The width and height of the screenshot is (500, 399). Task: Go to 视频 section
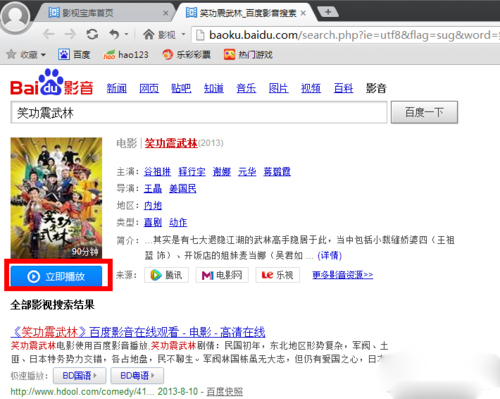(x=311, y=88)
